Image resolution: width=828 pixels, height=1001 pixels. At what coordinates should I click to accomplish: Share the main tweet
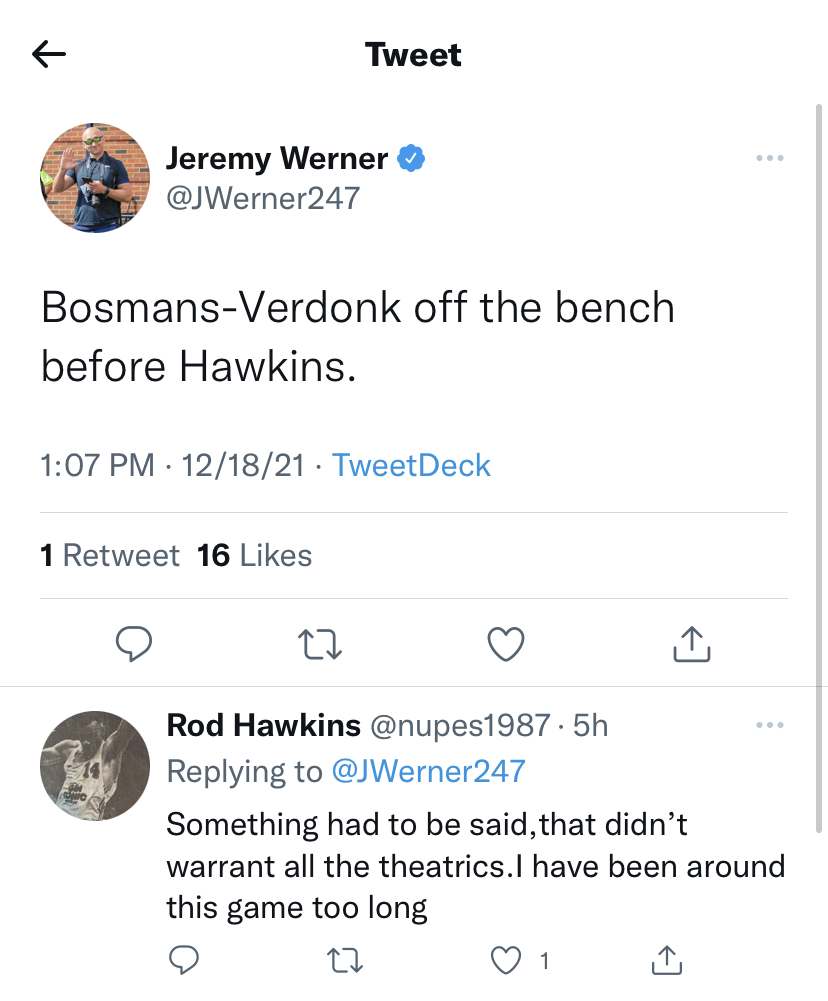[x=691, y=645]
